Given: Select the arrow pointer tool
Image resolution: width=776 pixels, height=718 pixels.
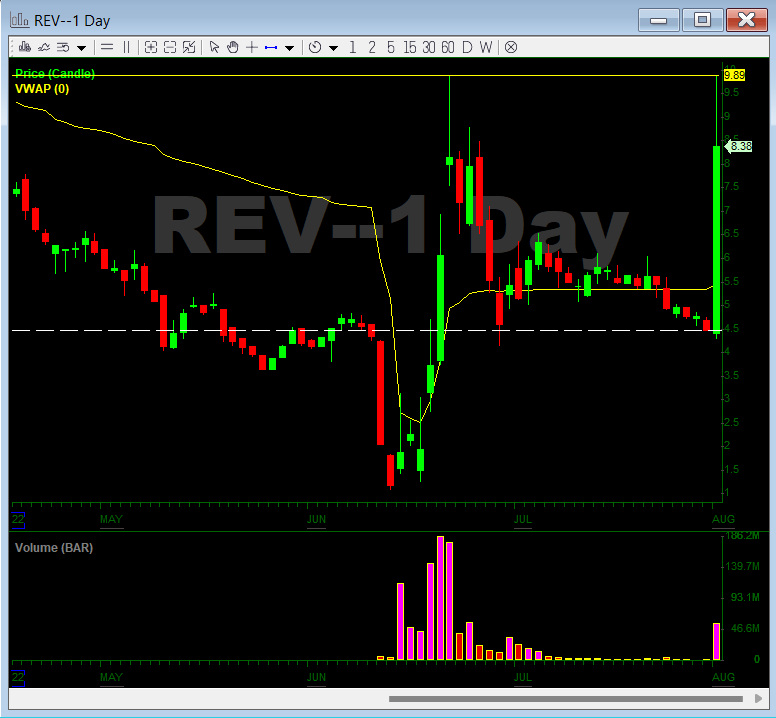Looking at the screenshot, I should [214, 48].
